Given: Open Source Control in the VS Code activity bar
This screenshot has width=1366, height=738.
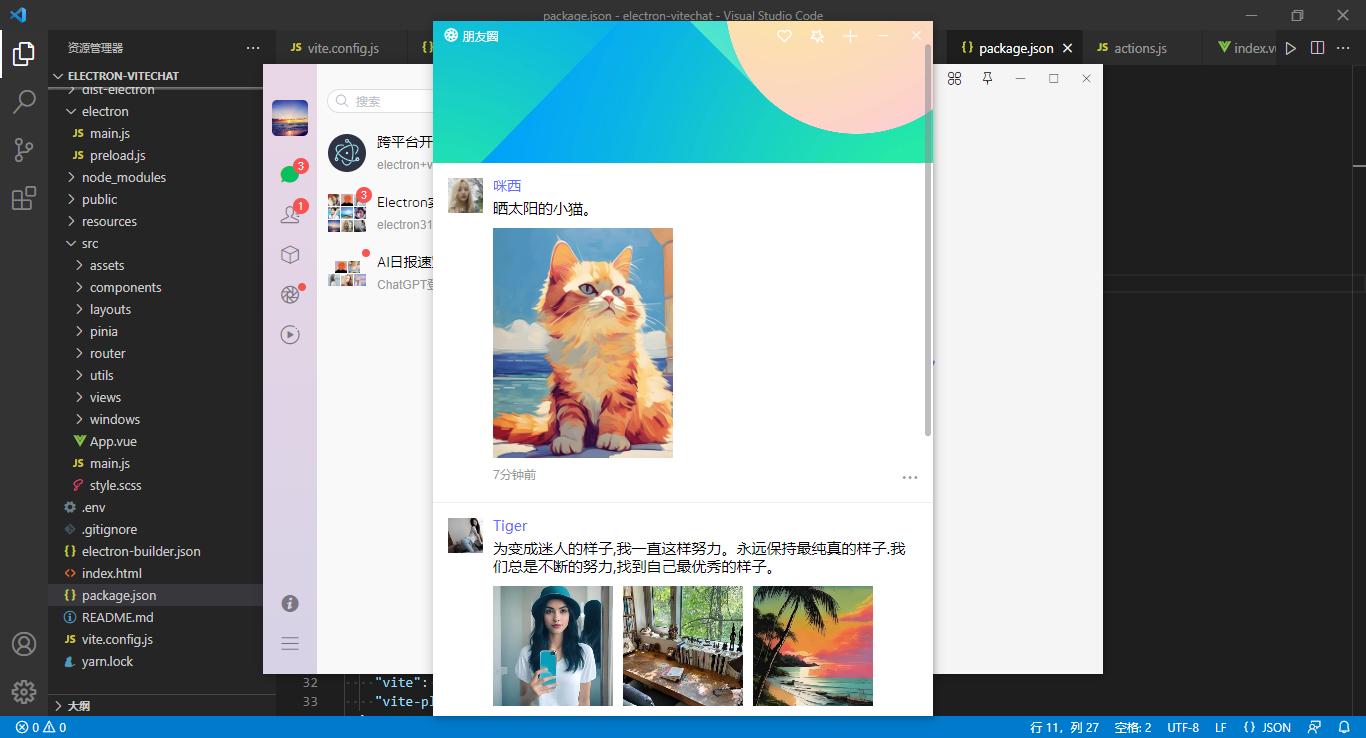Looking at the screenshot, I should [24, 149].
